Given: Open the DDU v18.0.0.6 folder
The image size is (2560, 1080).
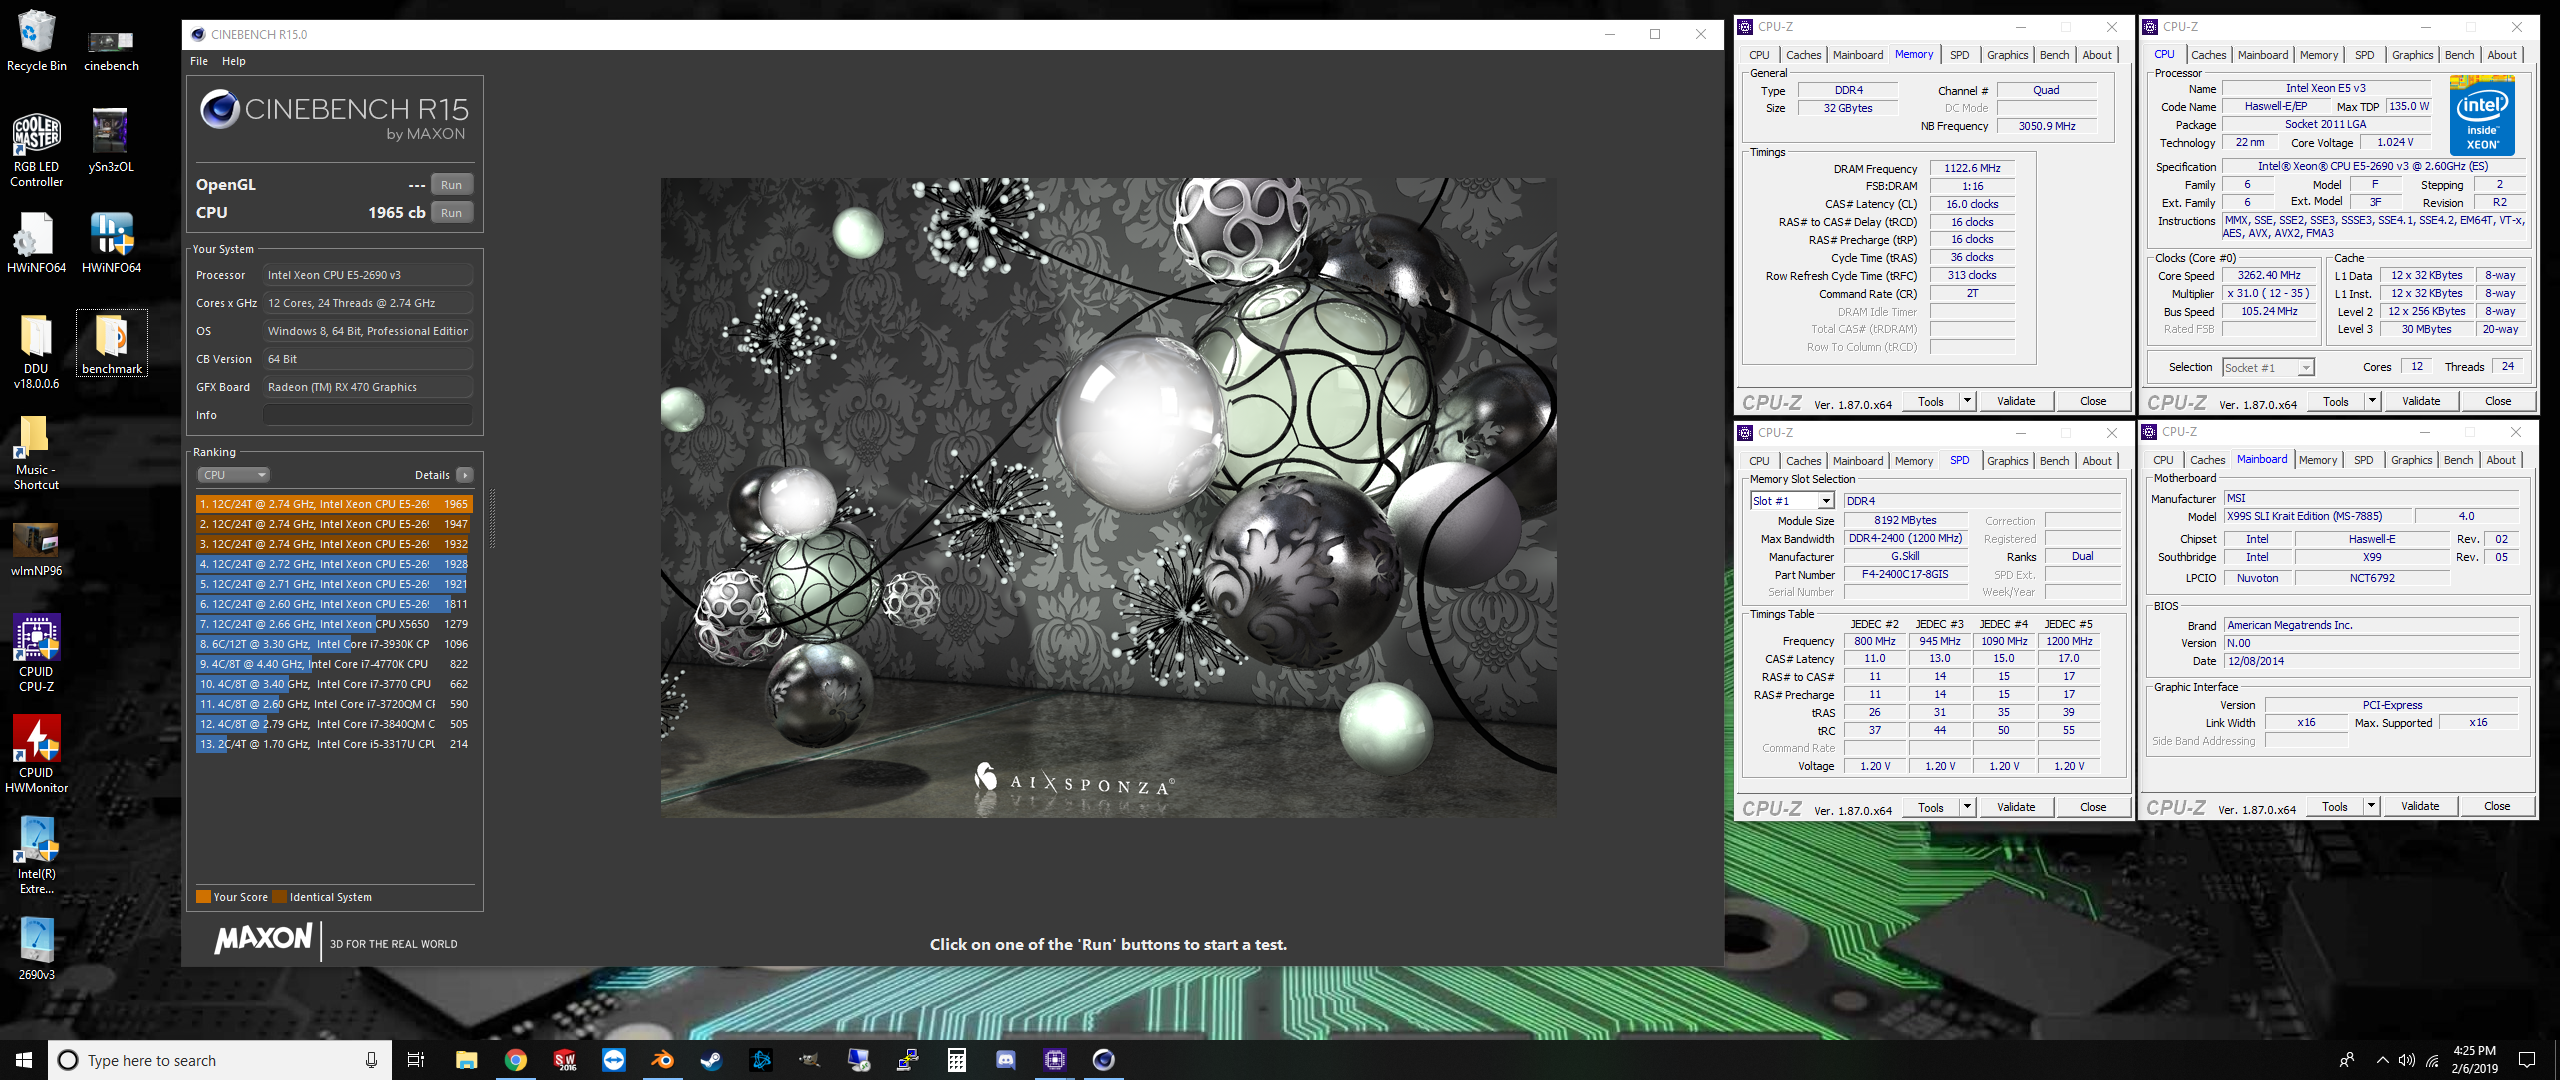Looking at the screenshot, I should tap(36, 350).
